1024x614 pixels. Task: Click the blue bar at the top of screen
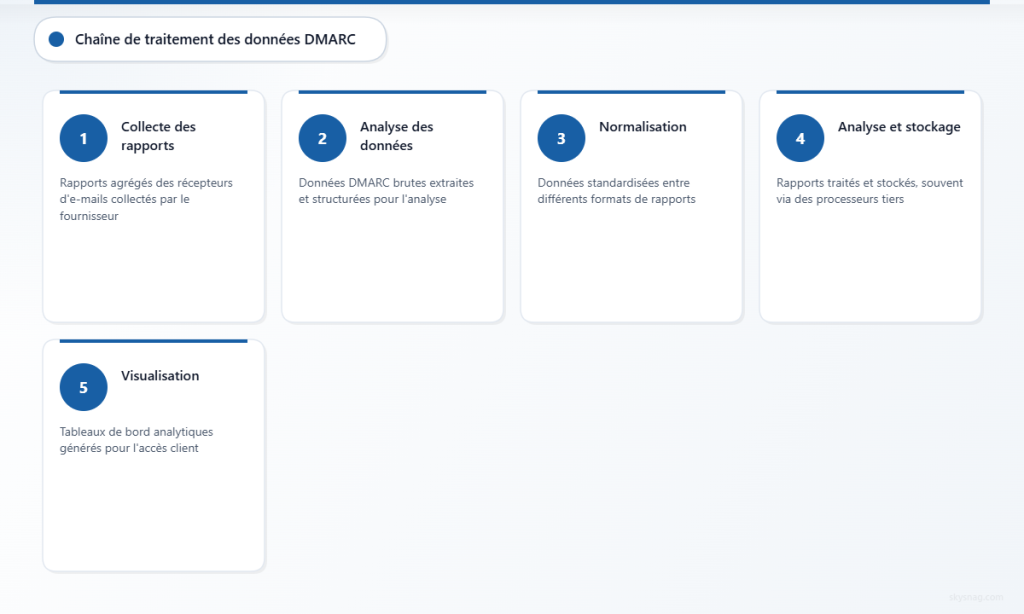coord(512,3)
